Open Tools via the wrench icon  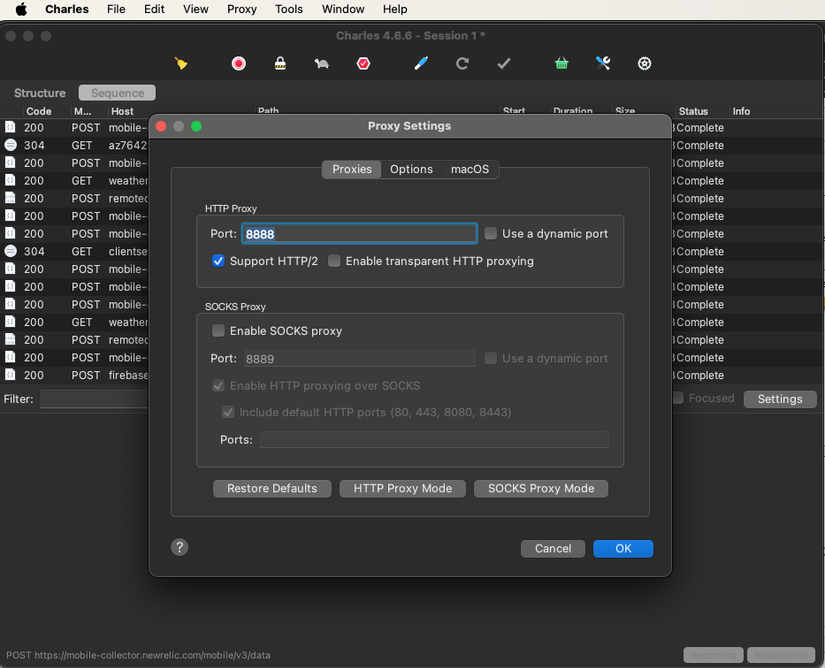click(x=602, y=63)
